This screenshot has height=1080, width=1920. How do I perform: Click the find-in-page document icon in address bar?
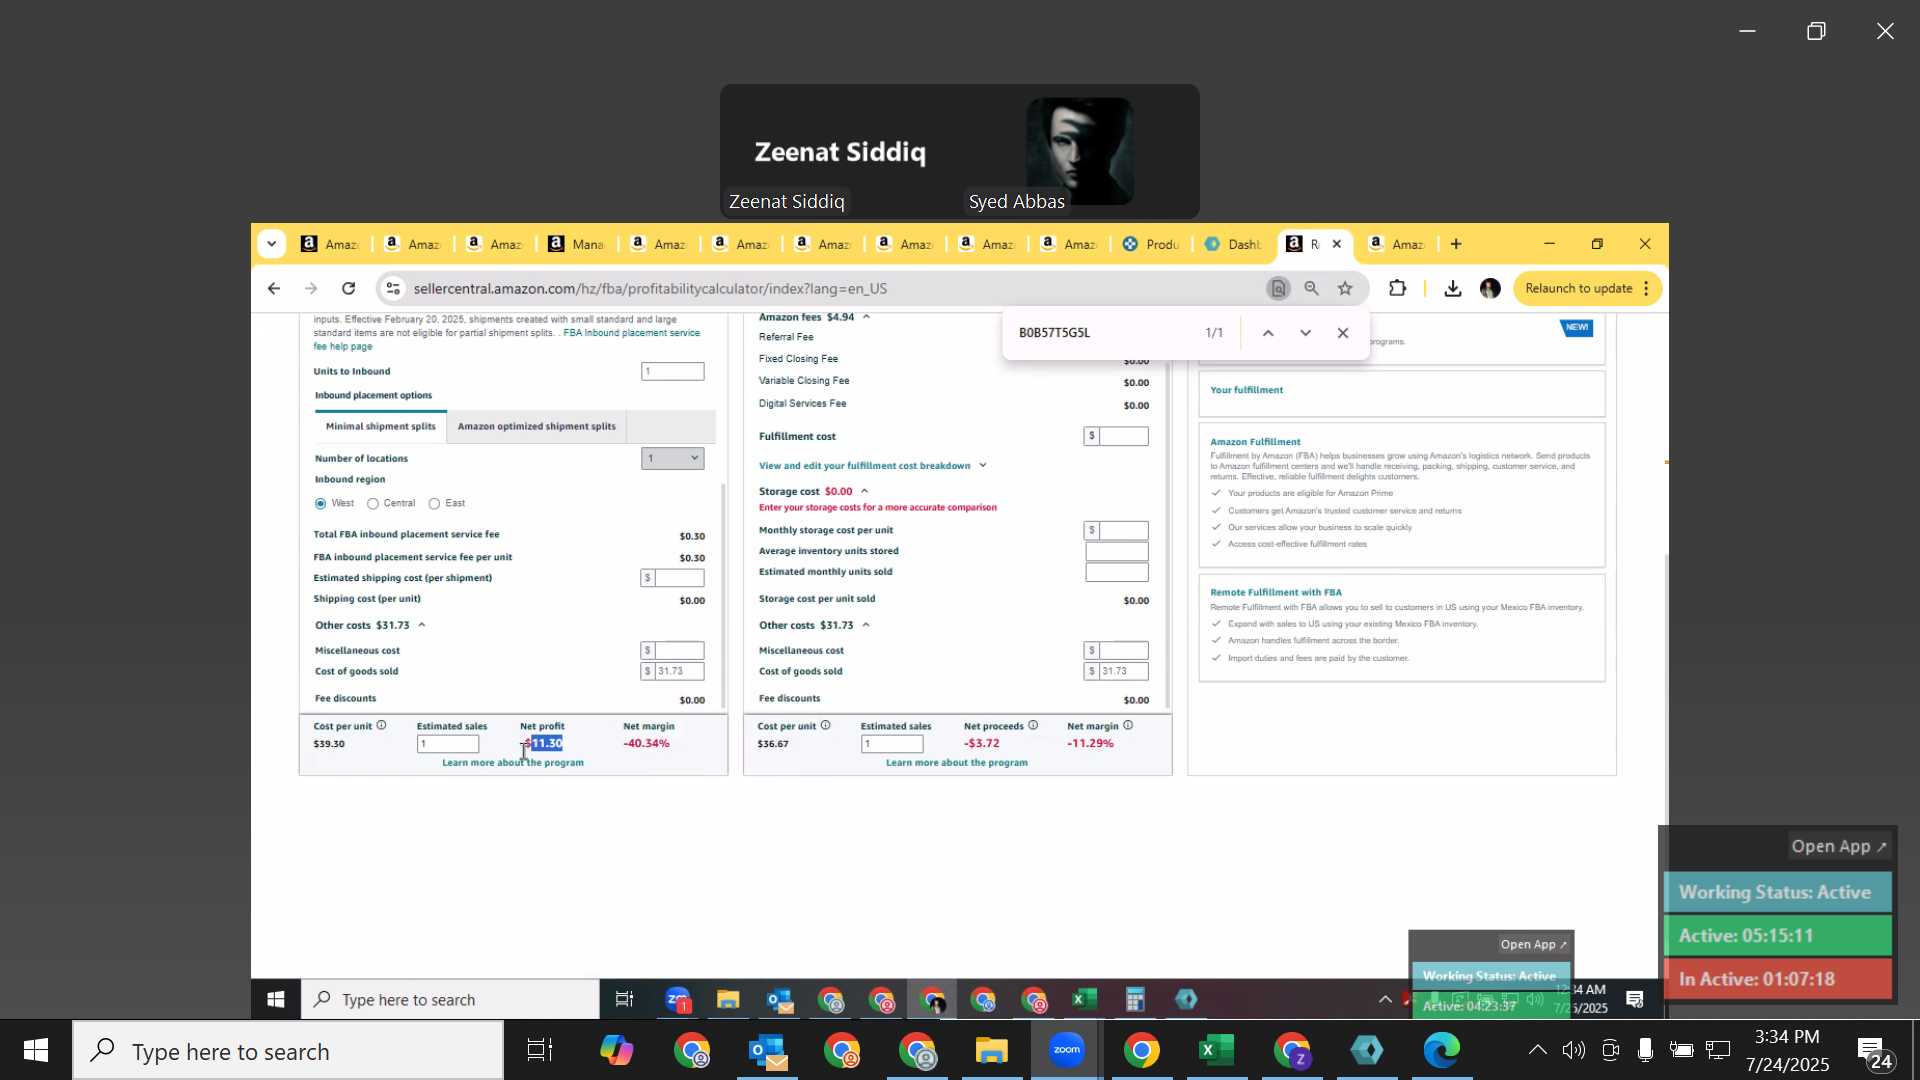click(1278, 289)
